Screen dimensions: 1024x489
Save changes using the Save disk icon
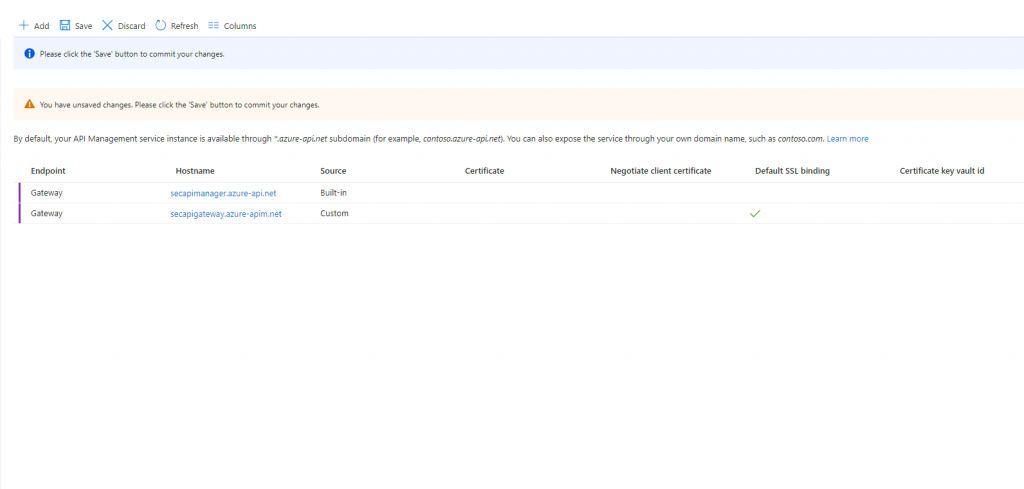[65, 26]
